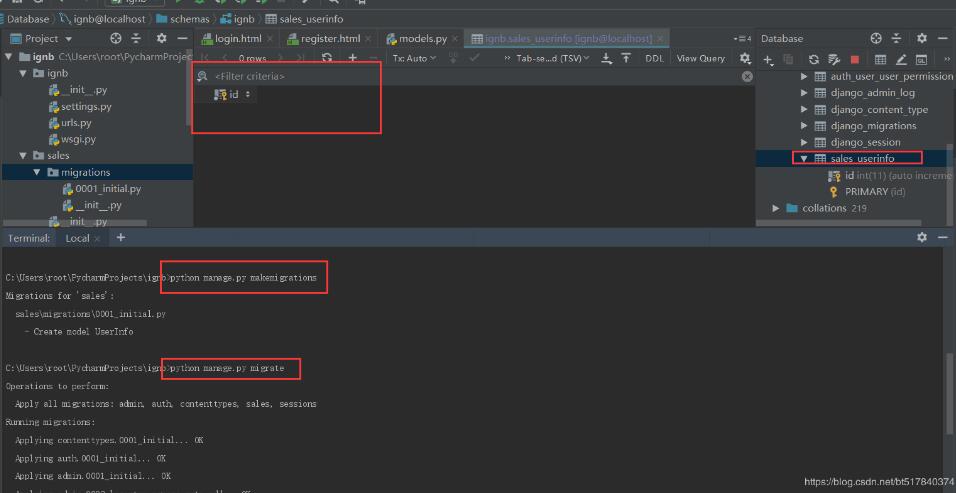
Task: Add a new row with plus icon
Action: [352, 59]
